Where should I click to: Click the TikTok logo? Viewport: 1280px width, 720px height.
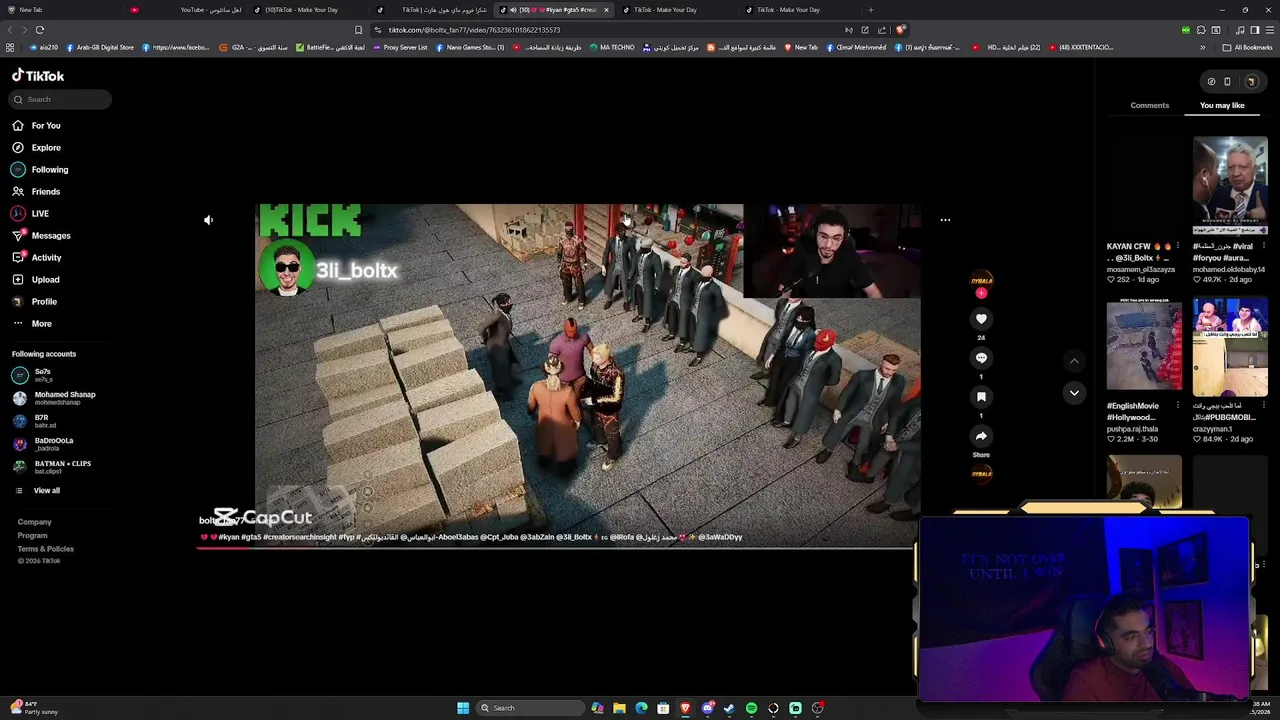[38, 76]
